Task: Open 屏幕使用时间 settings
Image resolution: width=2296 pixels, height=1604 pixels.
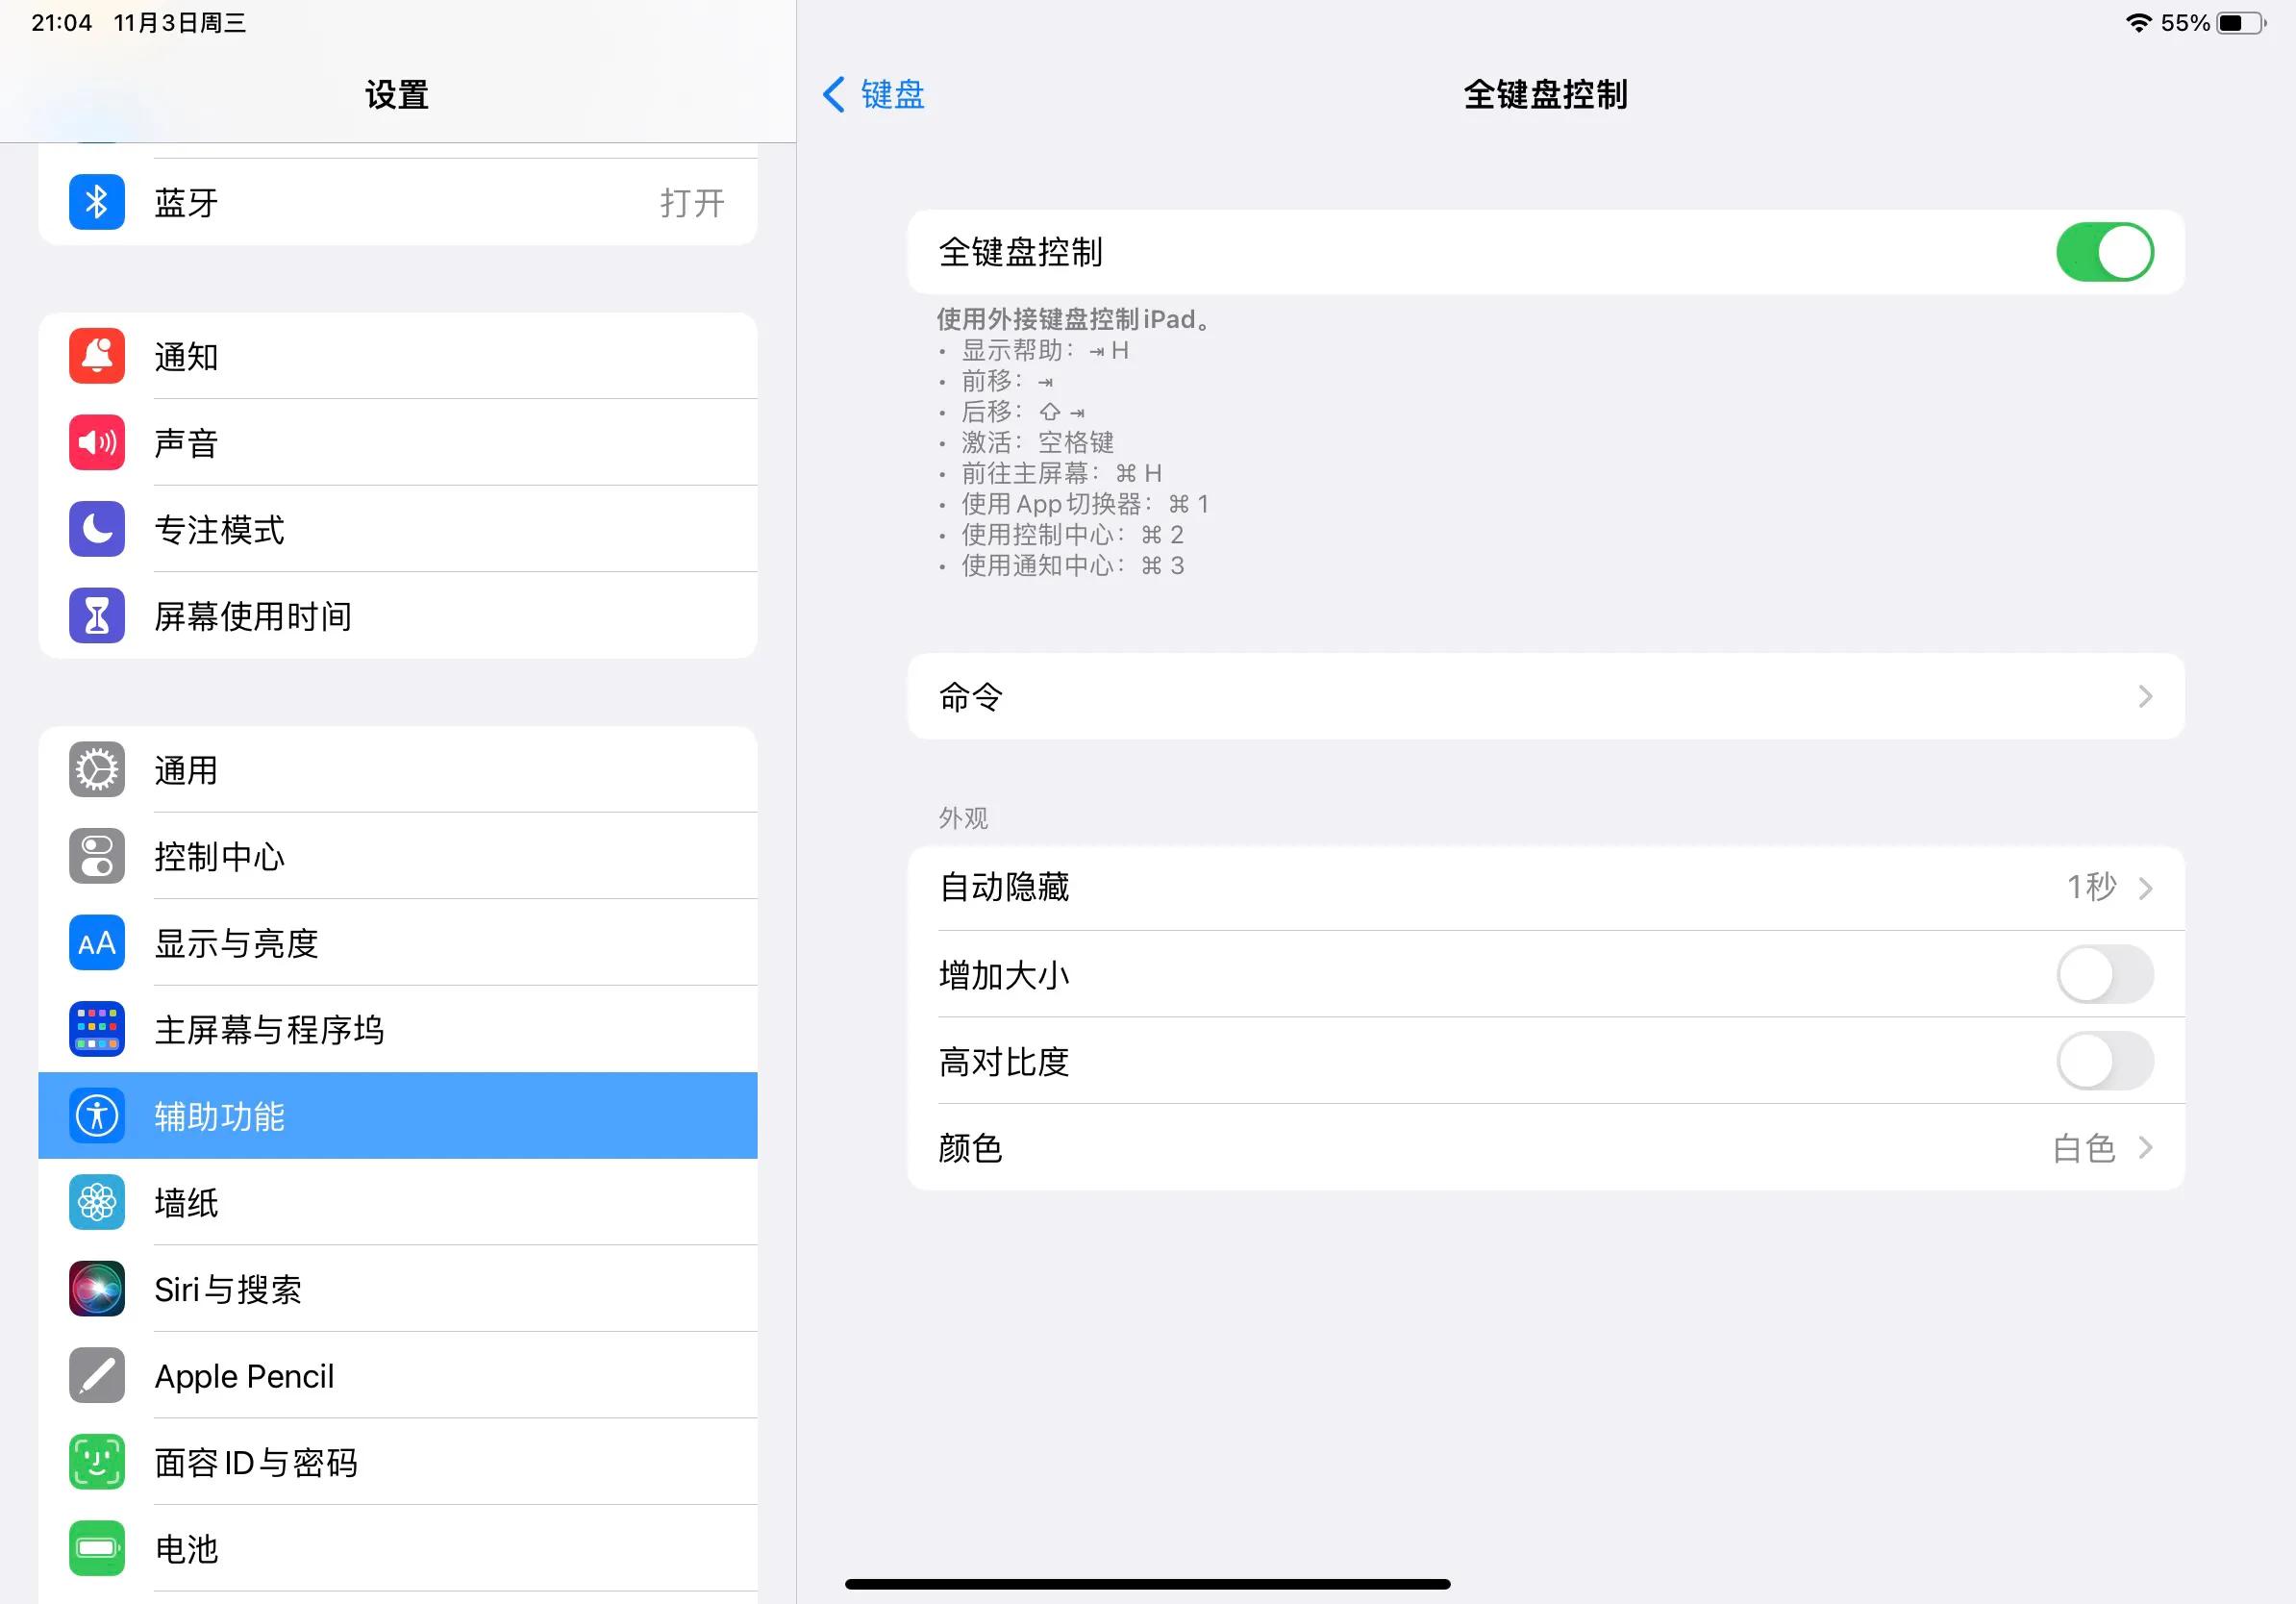Action: click(397, 615)
